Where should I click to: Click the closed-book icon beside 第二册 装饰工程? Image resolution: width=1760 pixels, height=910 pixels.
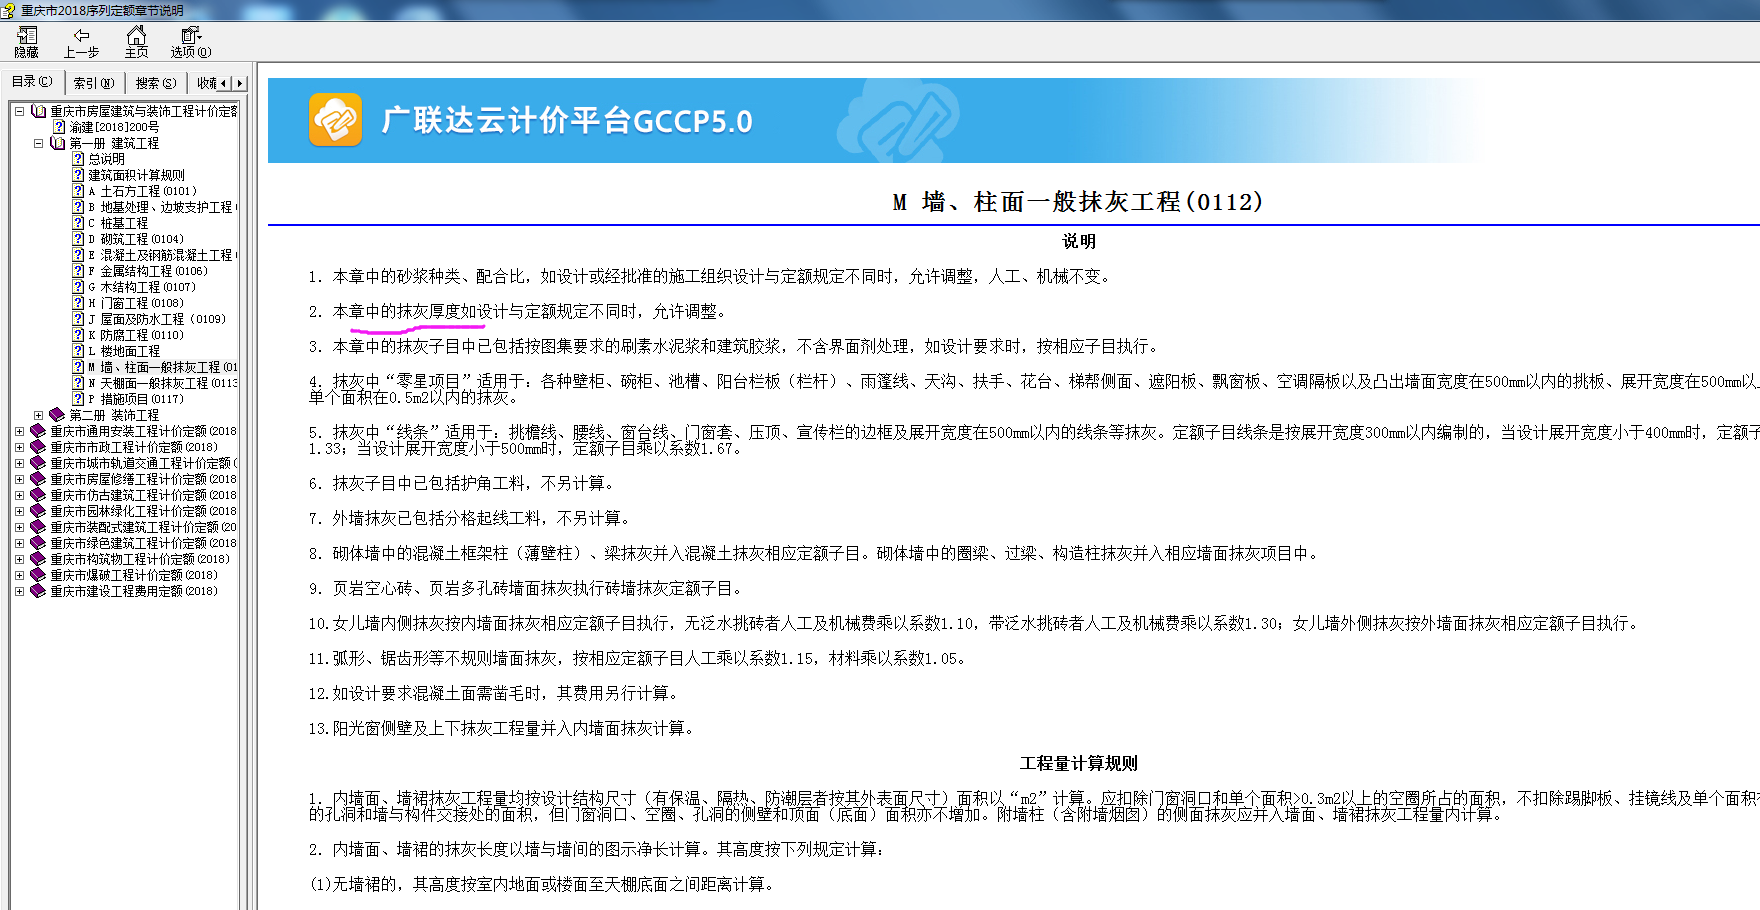tap(58, 415)
